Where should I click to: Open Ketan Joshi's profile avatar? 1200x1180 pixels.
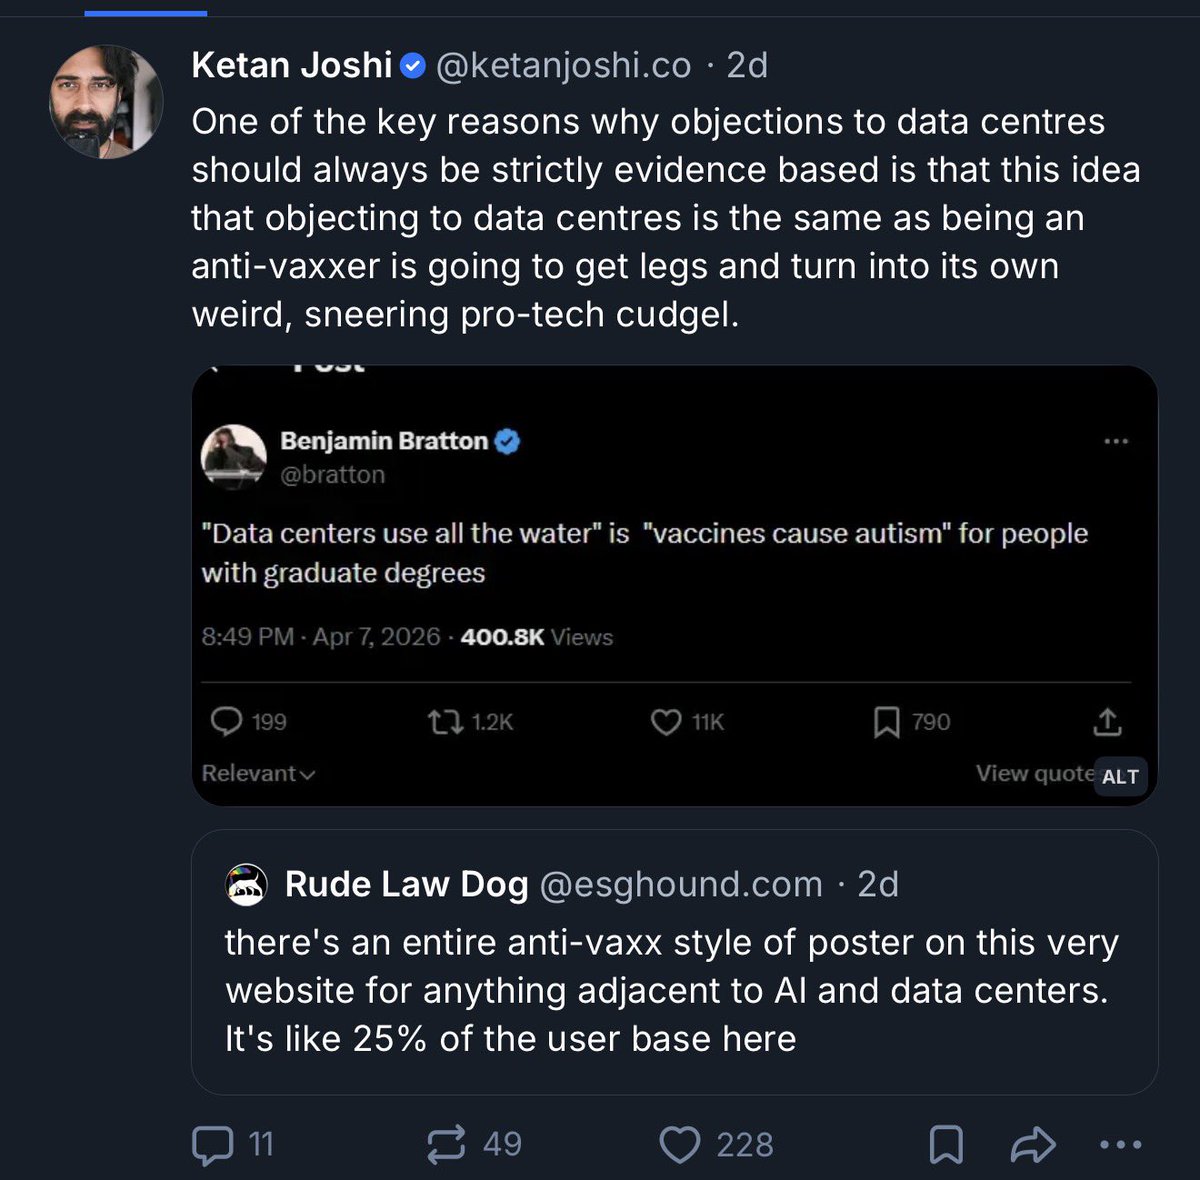point(106,101)
